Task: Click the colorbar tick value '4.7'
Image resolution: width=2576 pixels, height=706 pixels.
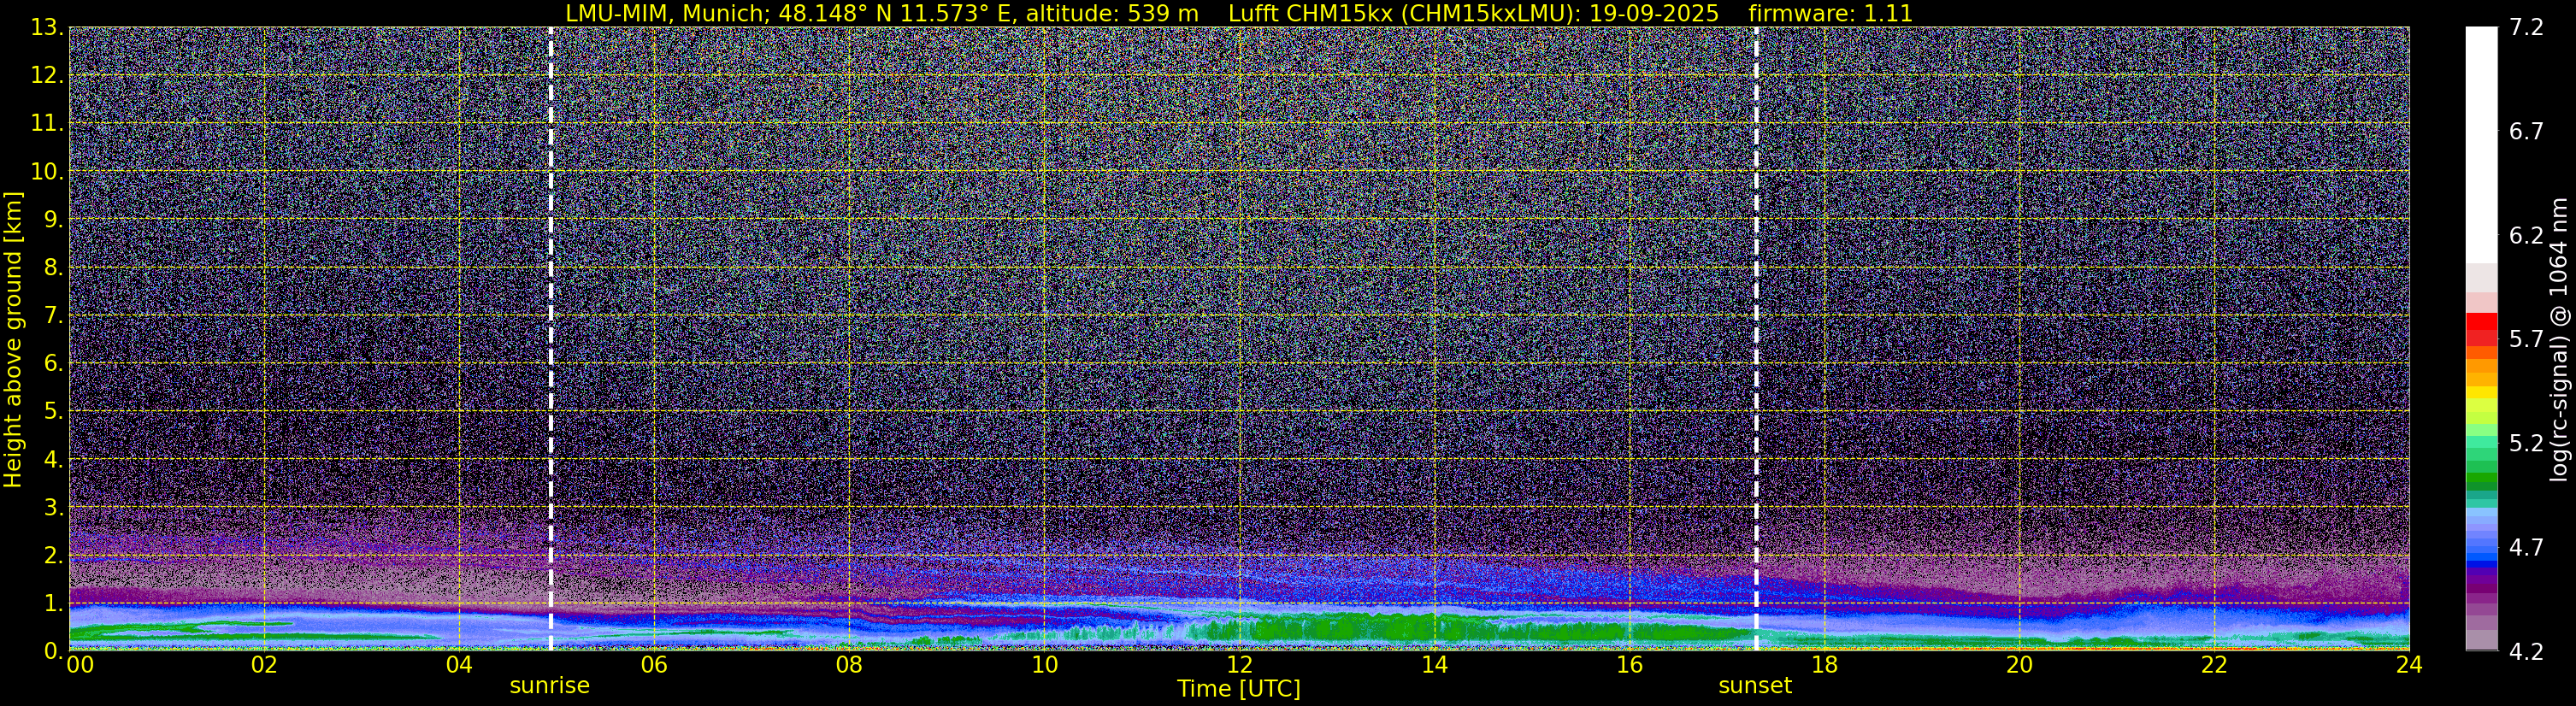Action: 2526,547
